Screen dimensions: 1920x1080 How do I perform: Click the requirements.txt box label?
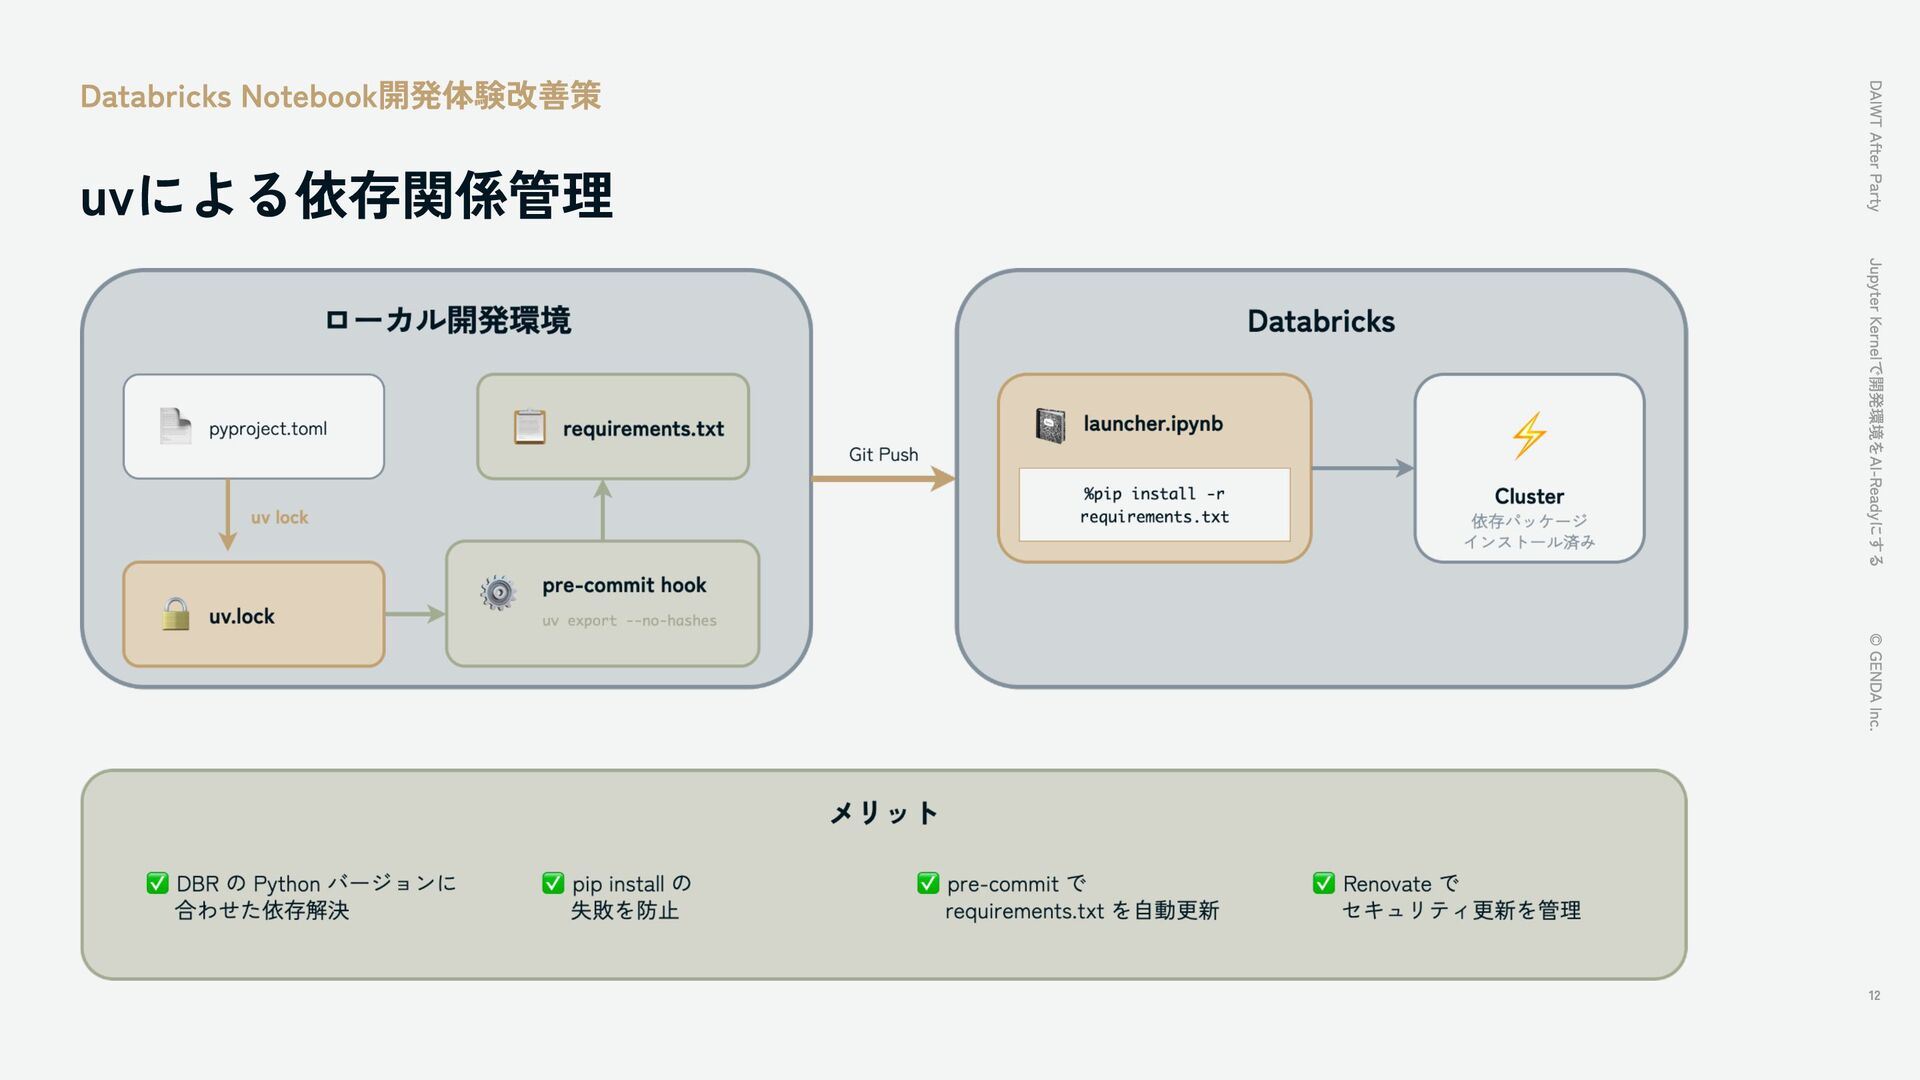tap(643, 429)
